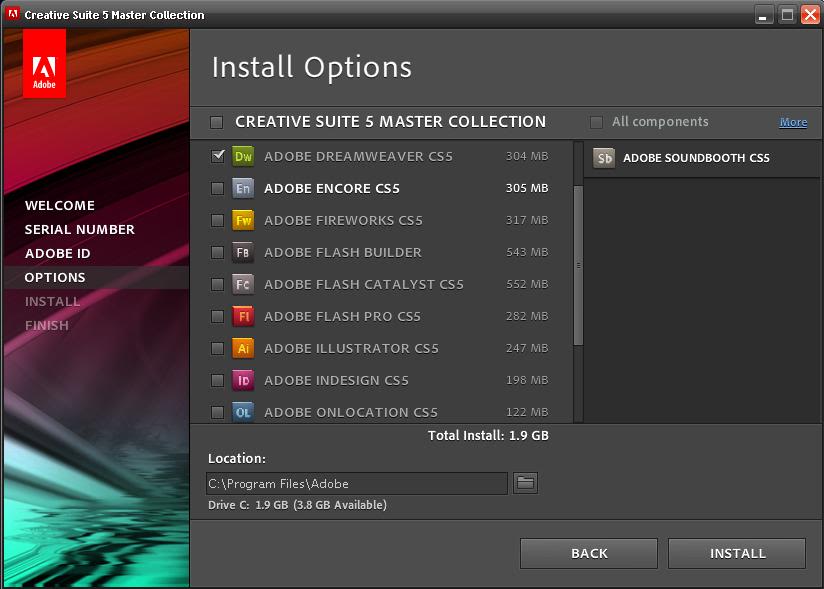Select the Adobe Soundbooth CS5 component row
This screenshot has height=589, width=824.
coord(702,158)
